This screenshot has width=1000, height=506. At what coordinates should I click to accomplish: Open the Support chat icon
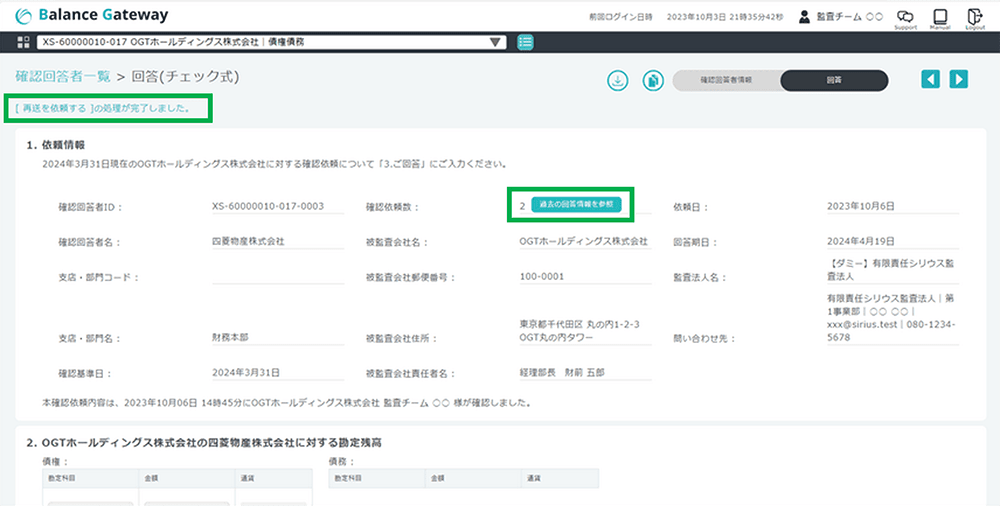tap(905, 17)
